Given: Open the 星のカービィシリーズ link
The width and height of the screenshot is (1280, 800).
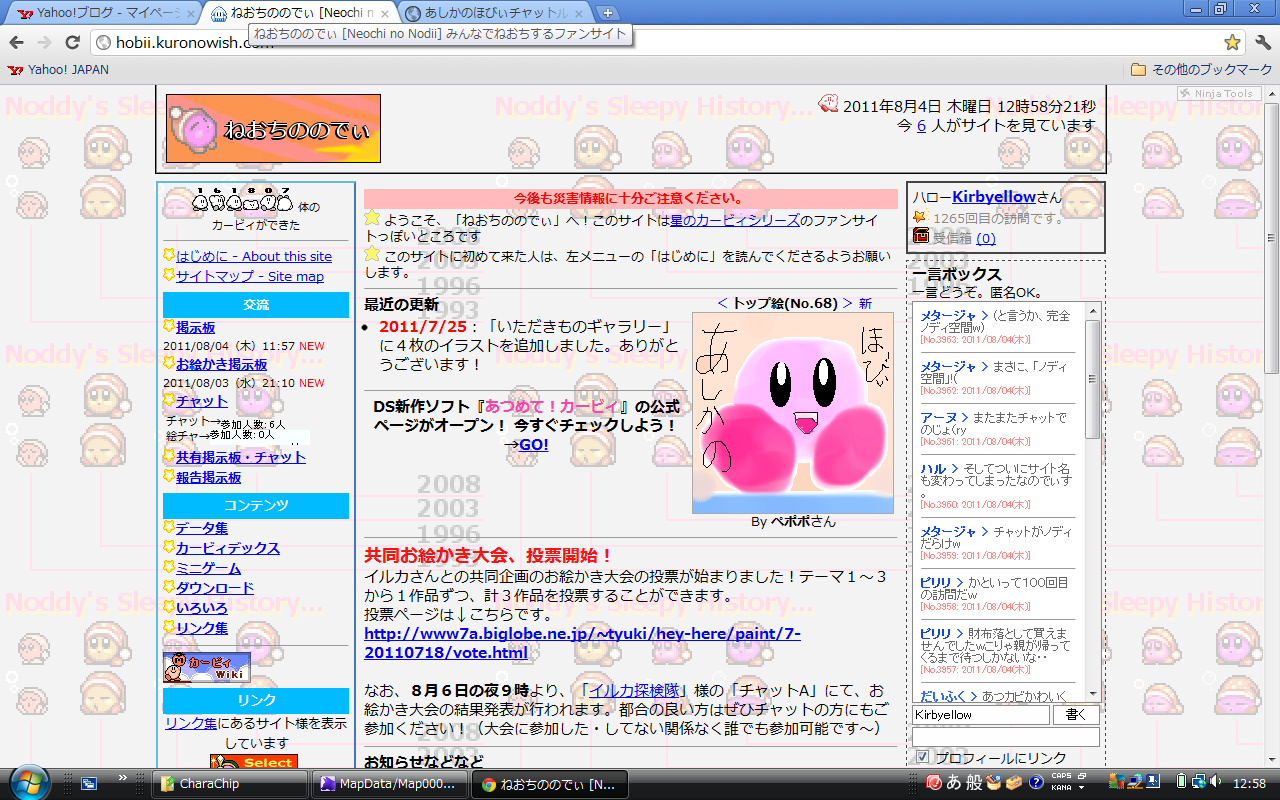Looking at the screenshot, I should 735,220.
